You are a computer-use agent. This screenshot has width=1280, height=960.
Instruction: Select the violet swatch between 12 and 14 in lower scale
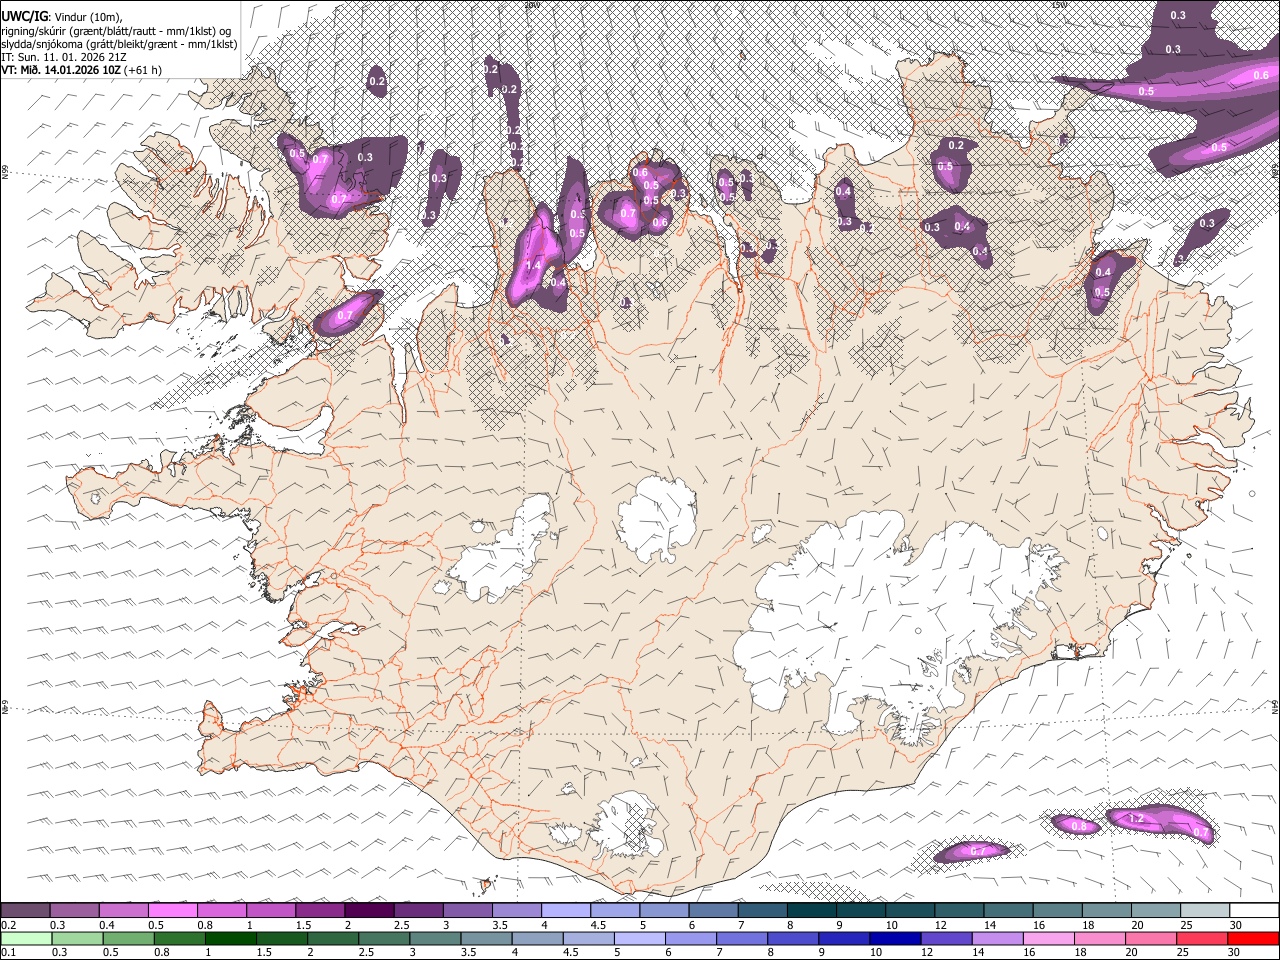945,939
